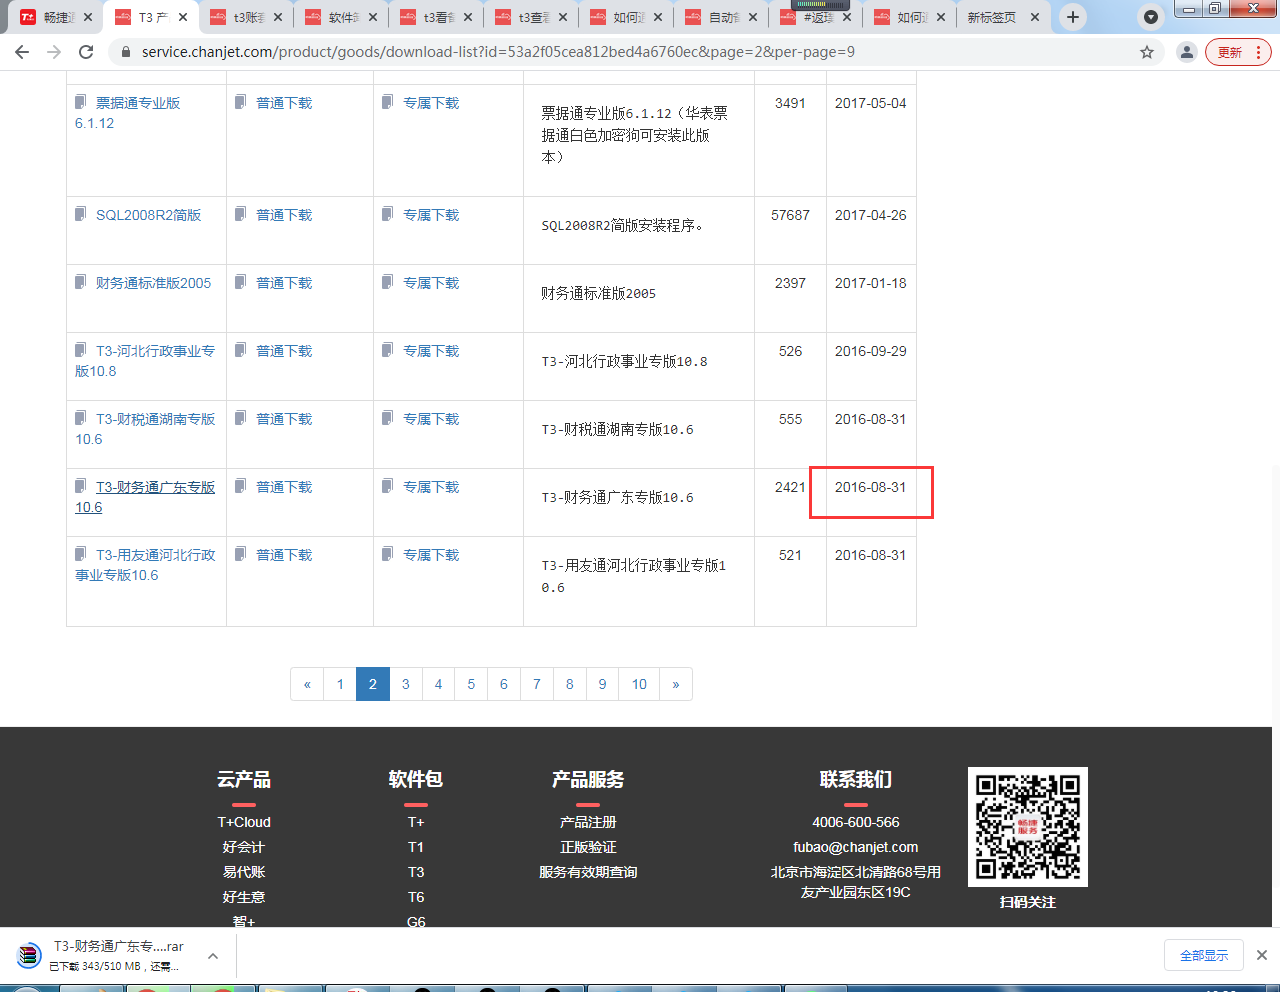The width and height of the screenshot is (1280, 992).
Task: Open the 财务通标准版2005 product link
Action: point(153,283)
